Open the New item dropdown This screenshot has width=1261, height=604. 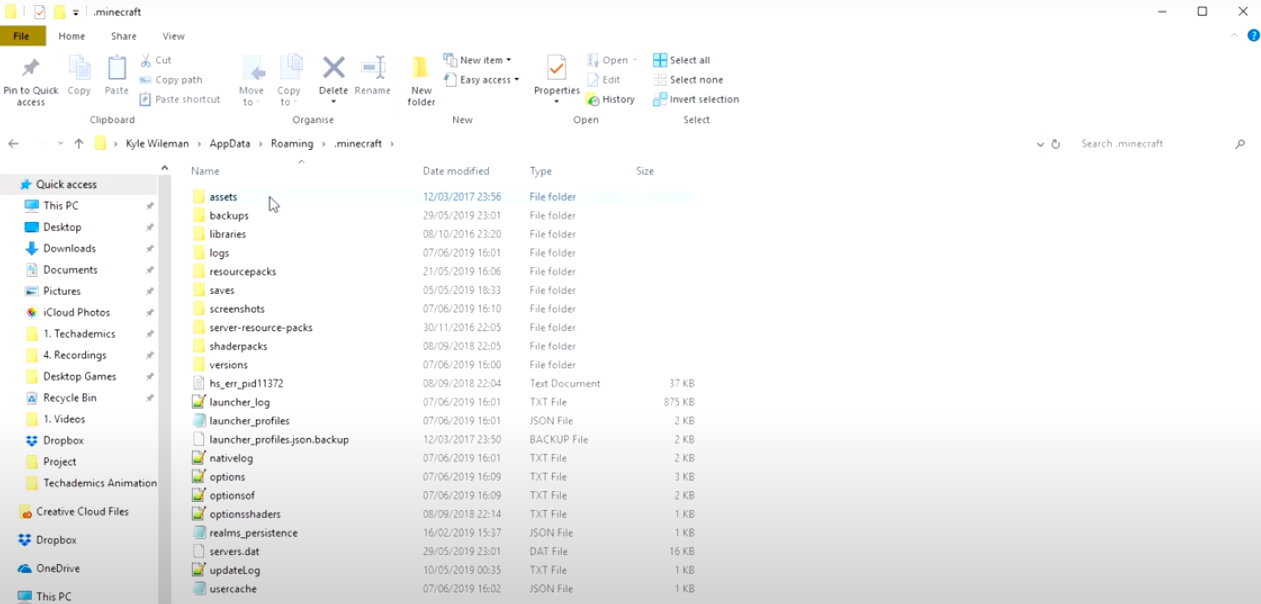pos(477,60)
